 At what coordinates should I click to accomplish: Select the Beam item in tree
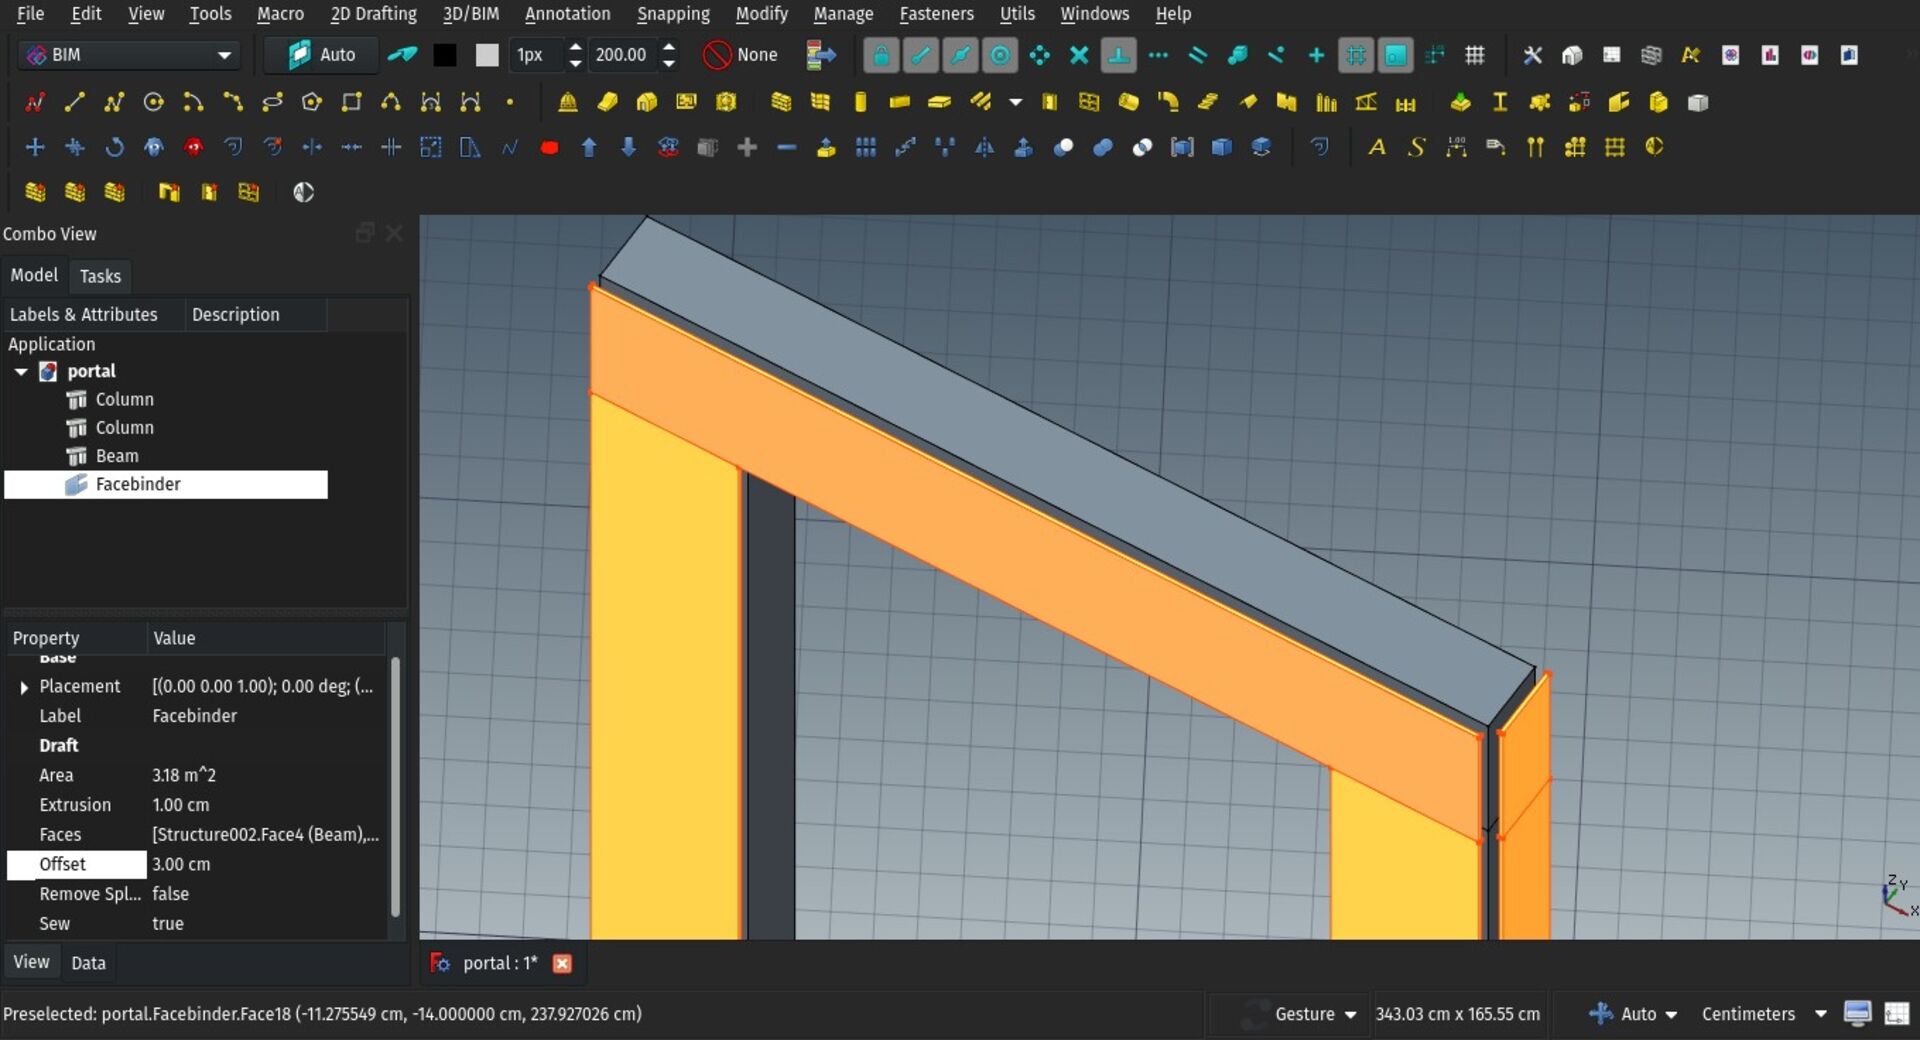[x=117, y=456]
